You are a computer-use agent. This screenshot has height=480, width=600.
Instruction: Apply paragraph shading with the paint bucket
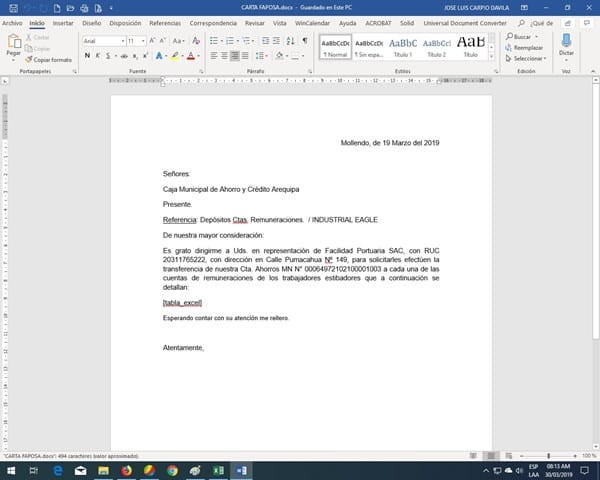tap(279, 56)
